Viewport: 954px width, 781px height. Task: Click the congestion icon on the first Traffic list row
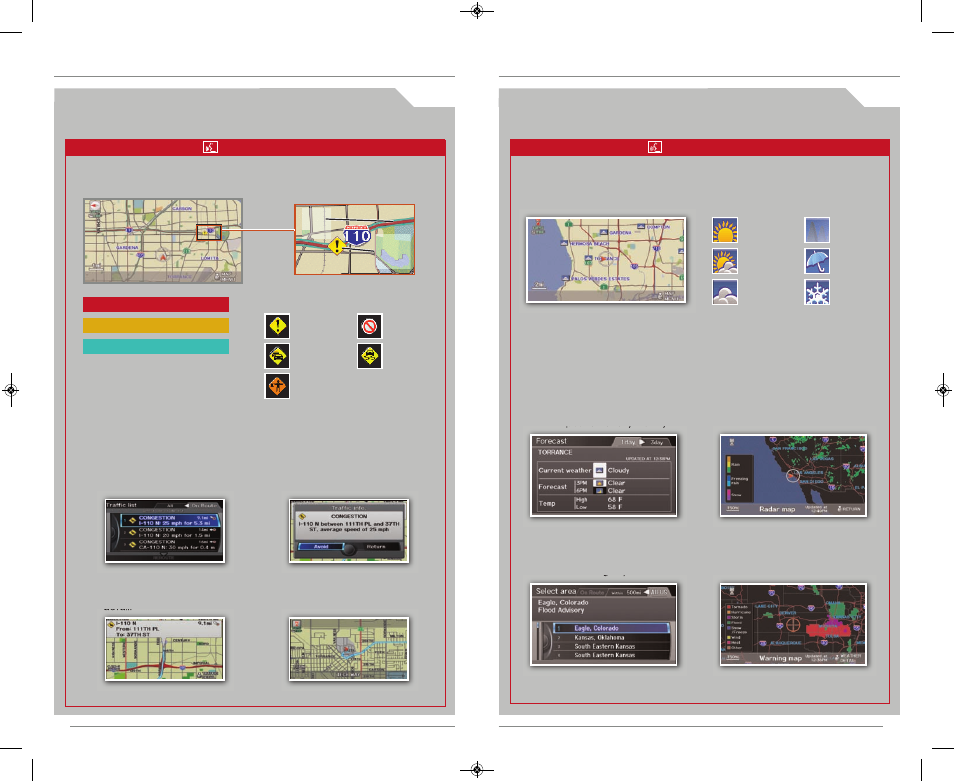point(131,520)
